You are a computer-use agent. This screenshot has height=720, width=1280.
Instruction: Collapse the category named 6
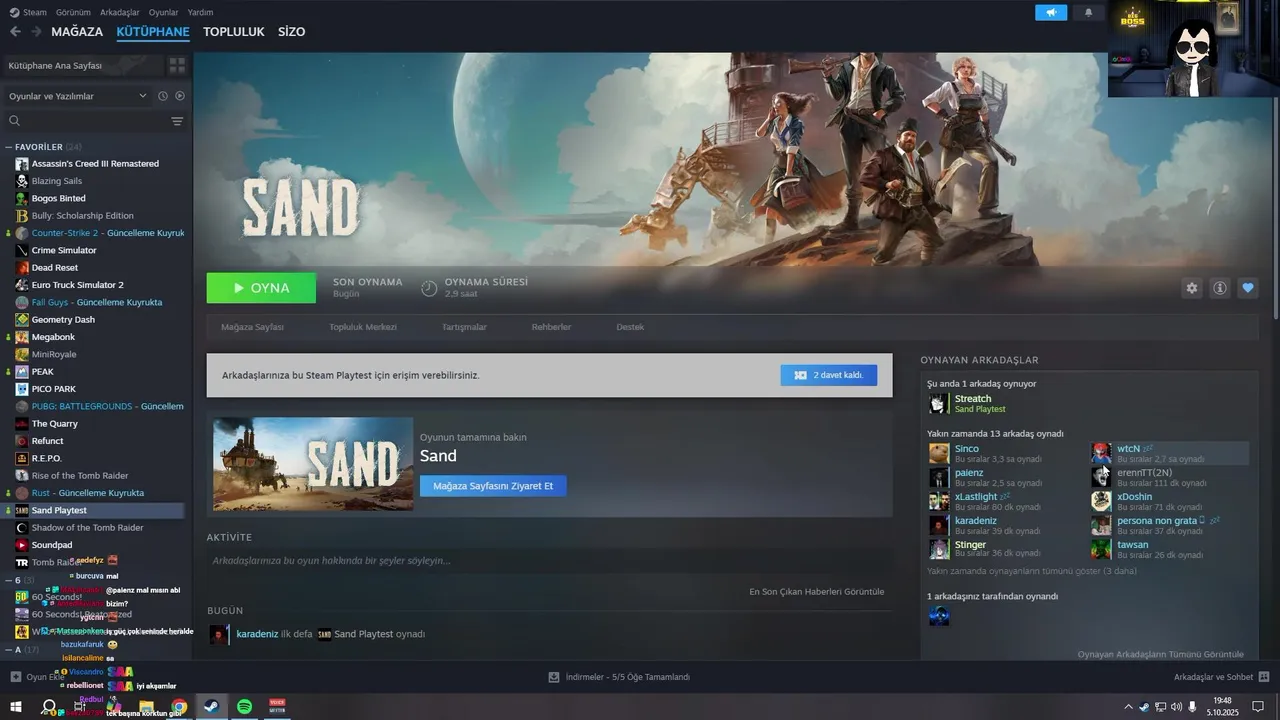tap(9, 580)
